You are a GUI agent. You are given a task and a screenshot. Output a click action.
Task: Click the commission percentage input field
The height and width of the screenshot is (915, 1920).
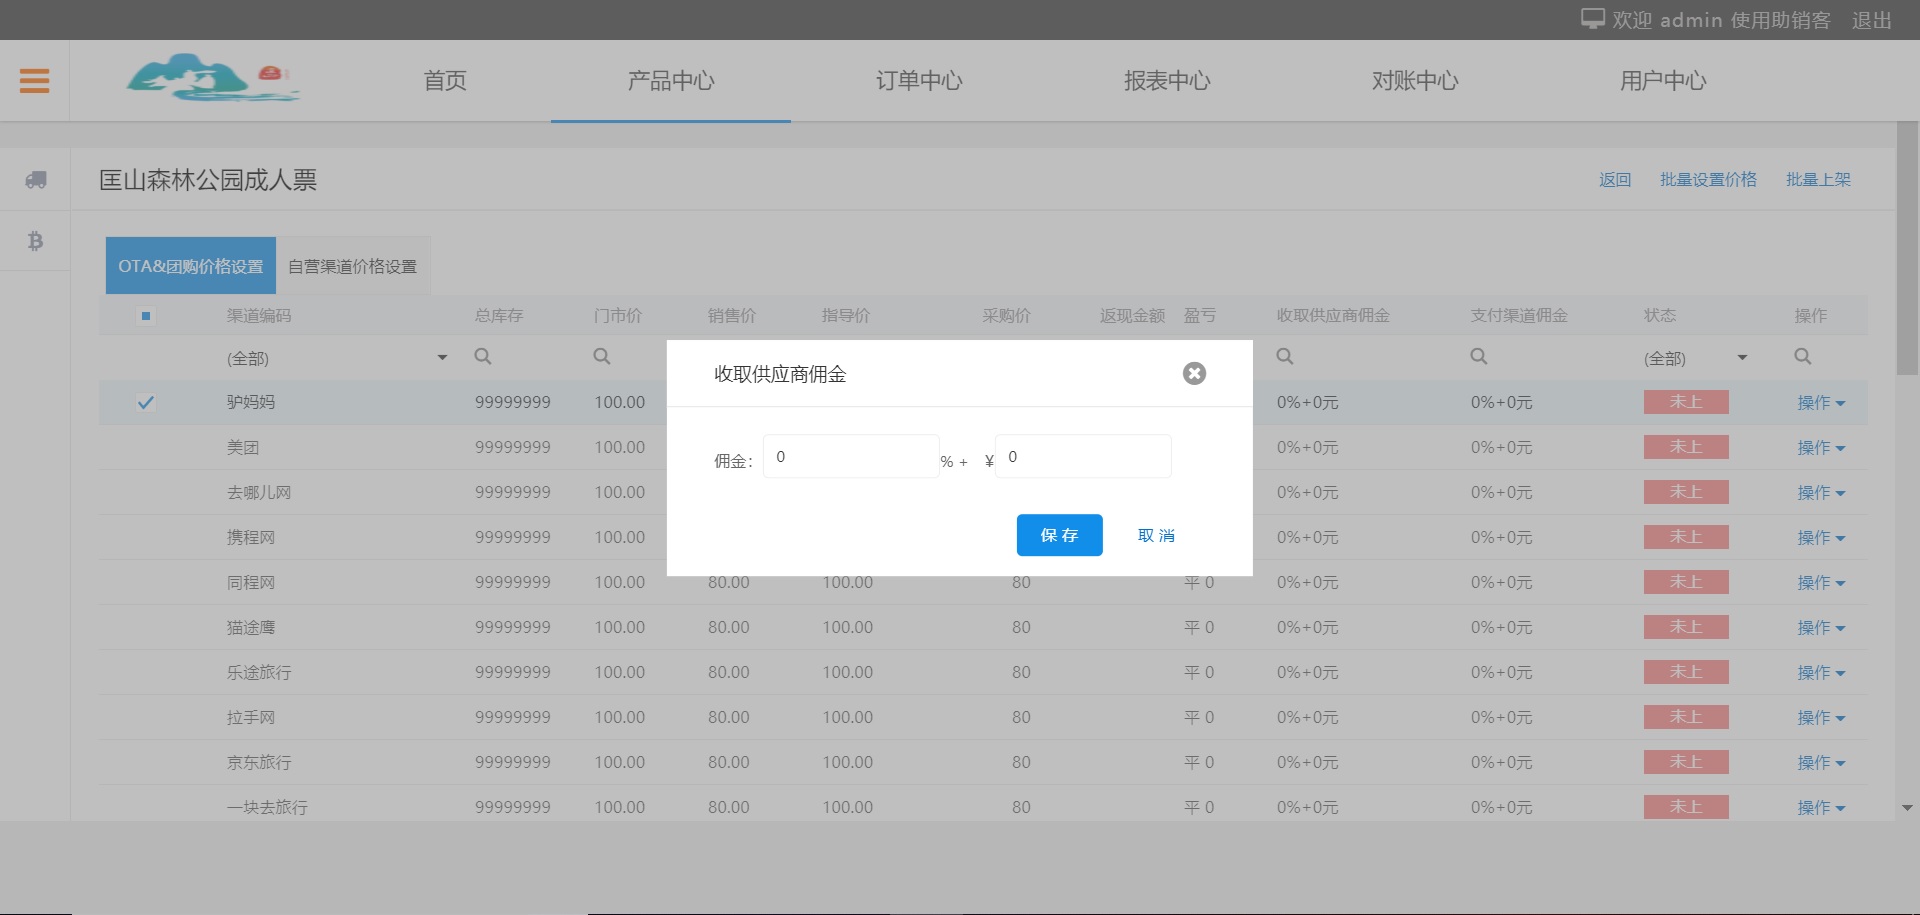(x=850, y=457)
